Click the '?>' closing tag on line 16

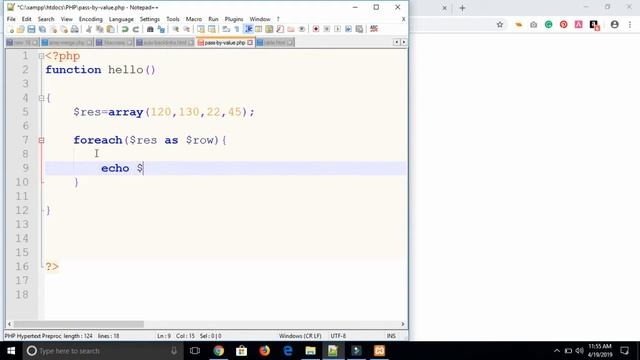point(52,267)
